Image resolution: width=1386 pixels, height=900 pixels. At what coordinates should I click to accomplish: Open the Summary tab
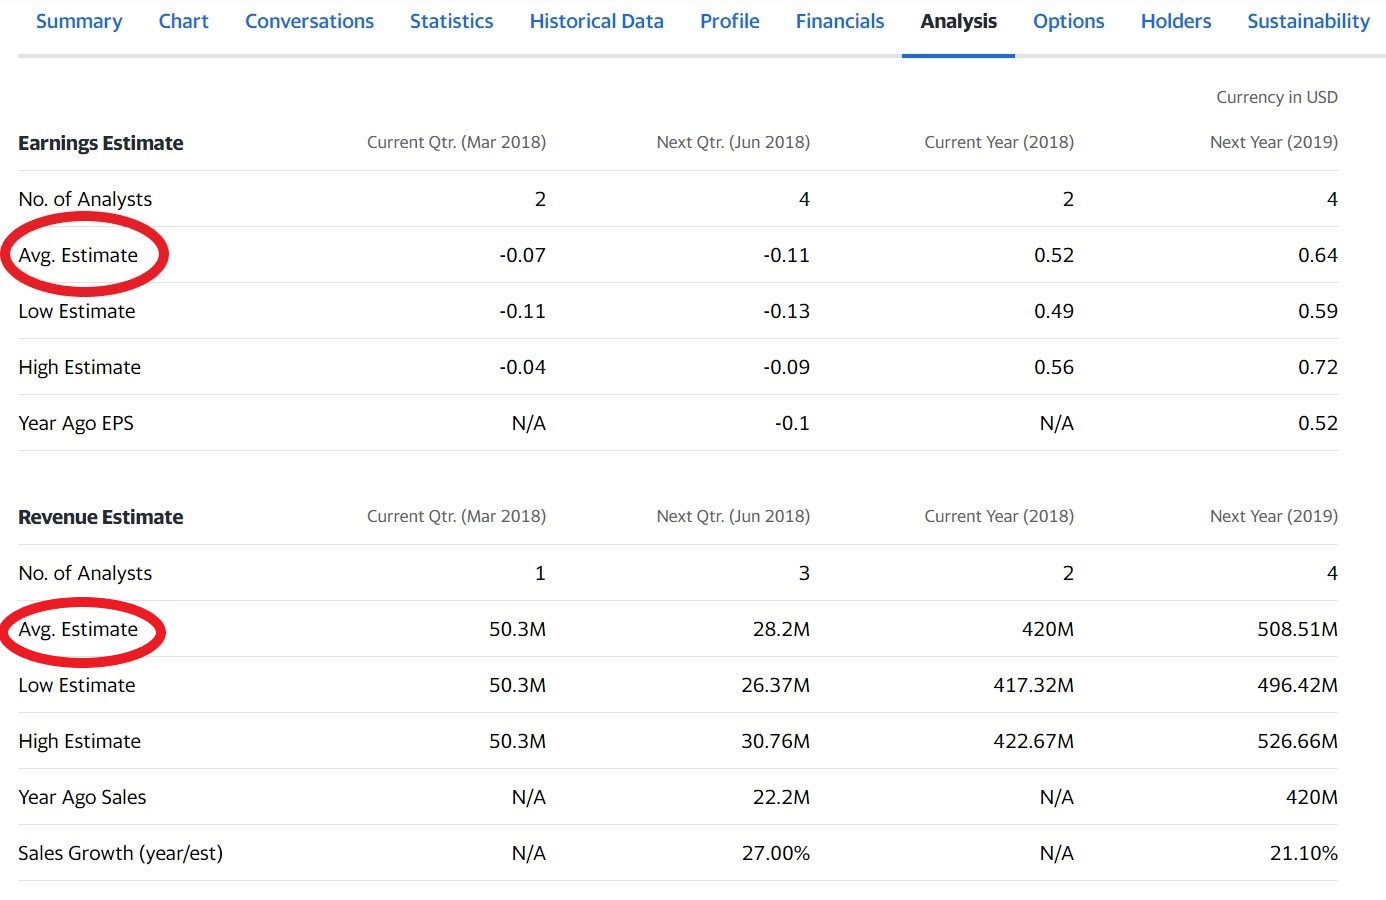click(79, 21)
